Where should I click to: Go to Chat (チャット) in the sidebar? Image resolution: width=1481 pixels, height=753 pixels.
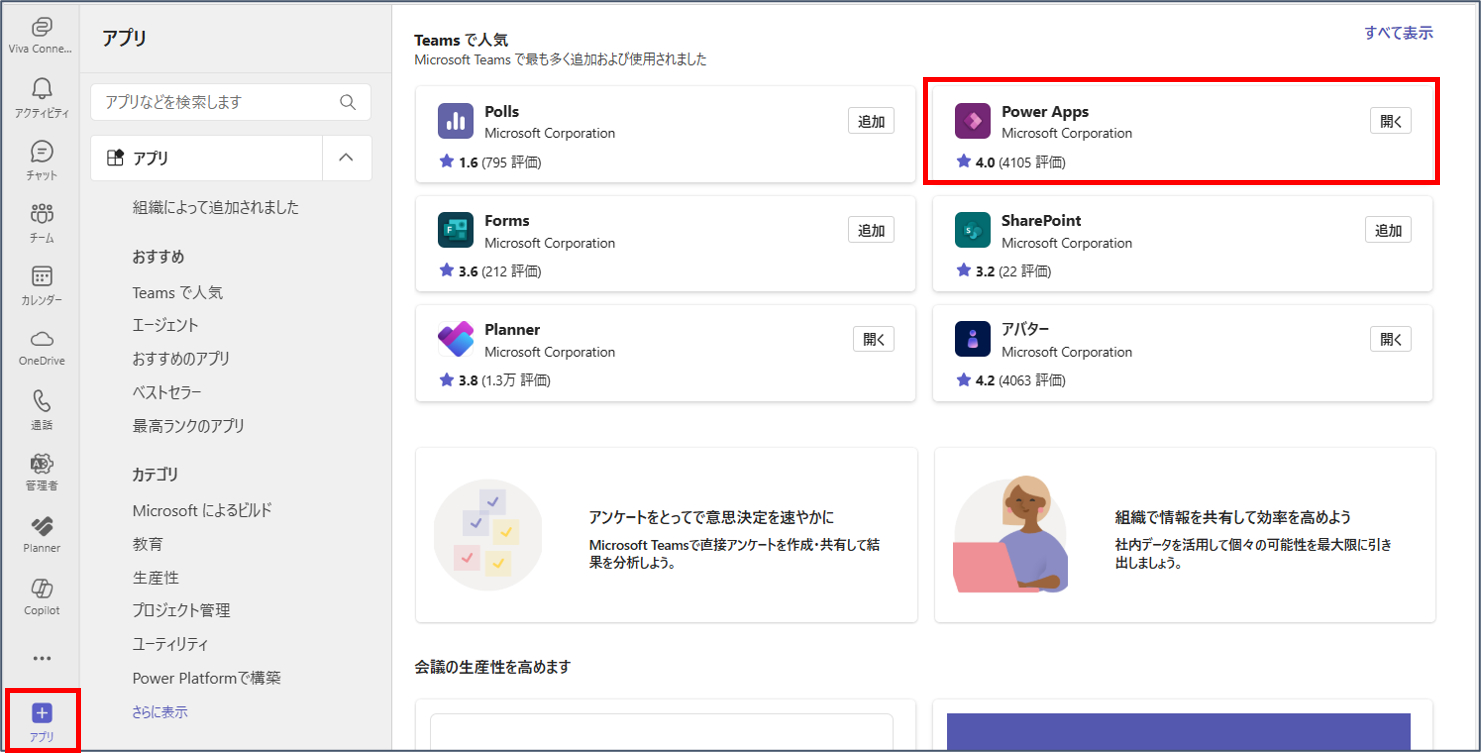41,160
